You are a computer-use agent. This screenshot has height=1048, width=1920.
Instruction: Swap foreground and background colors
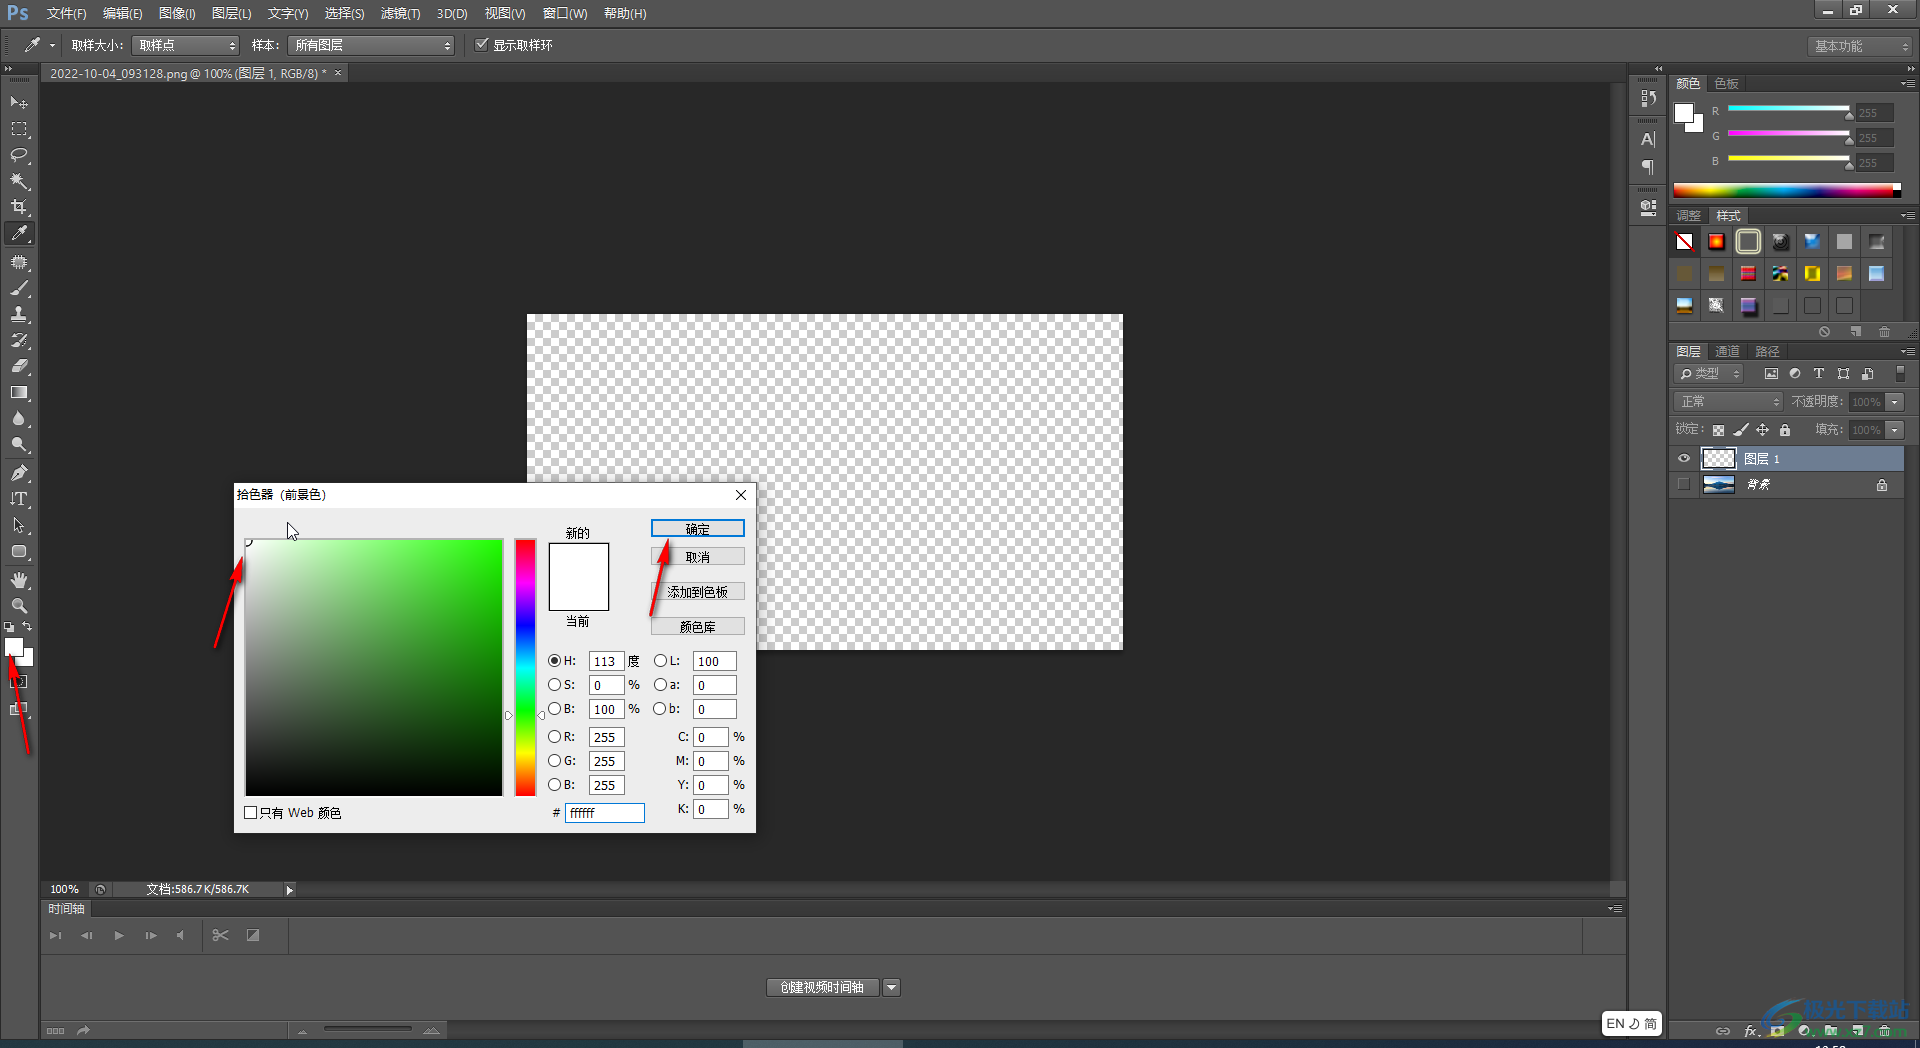pyautogui.click(x=27, y=627)
